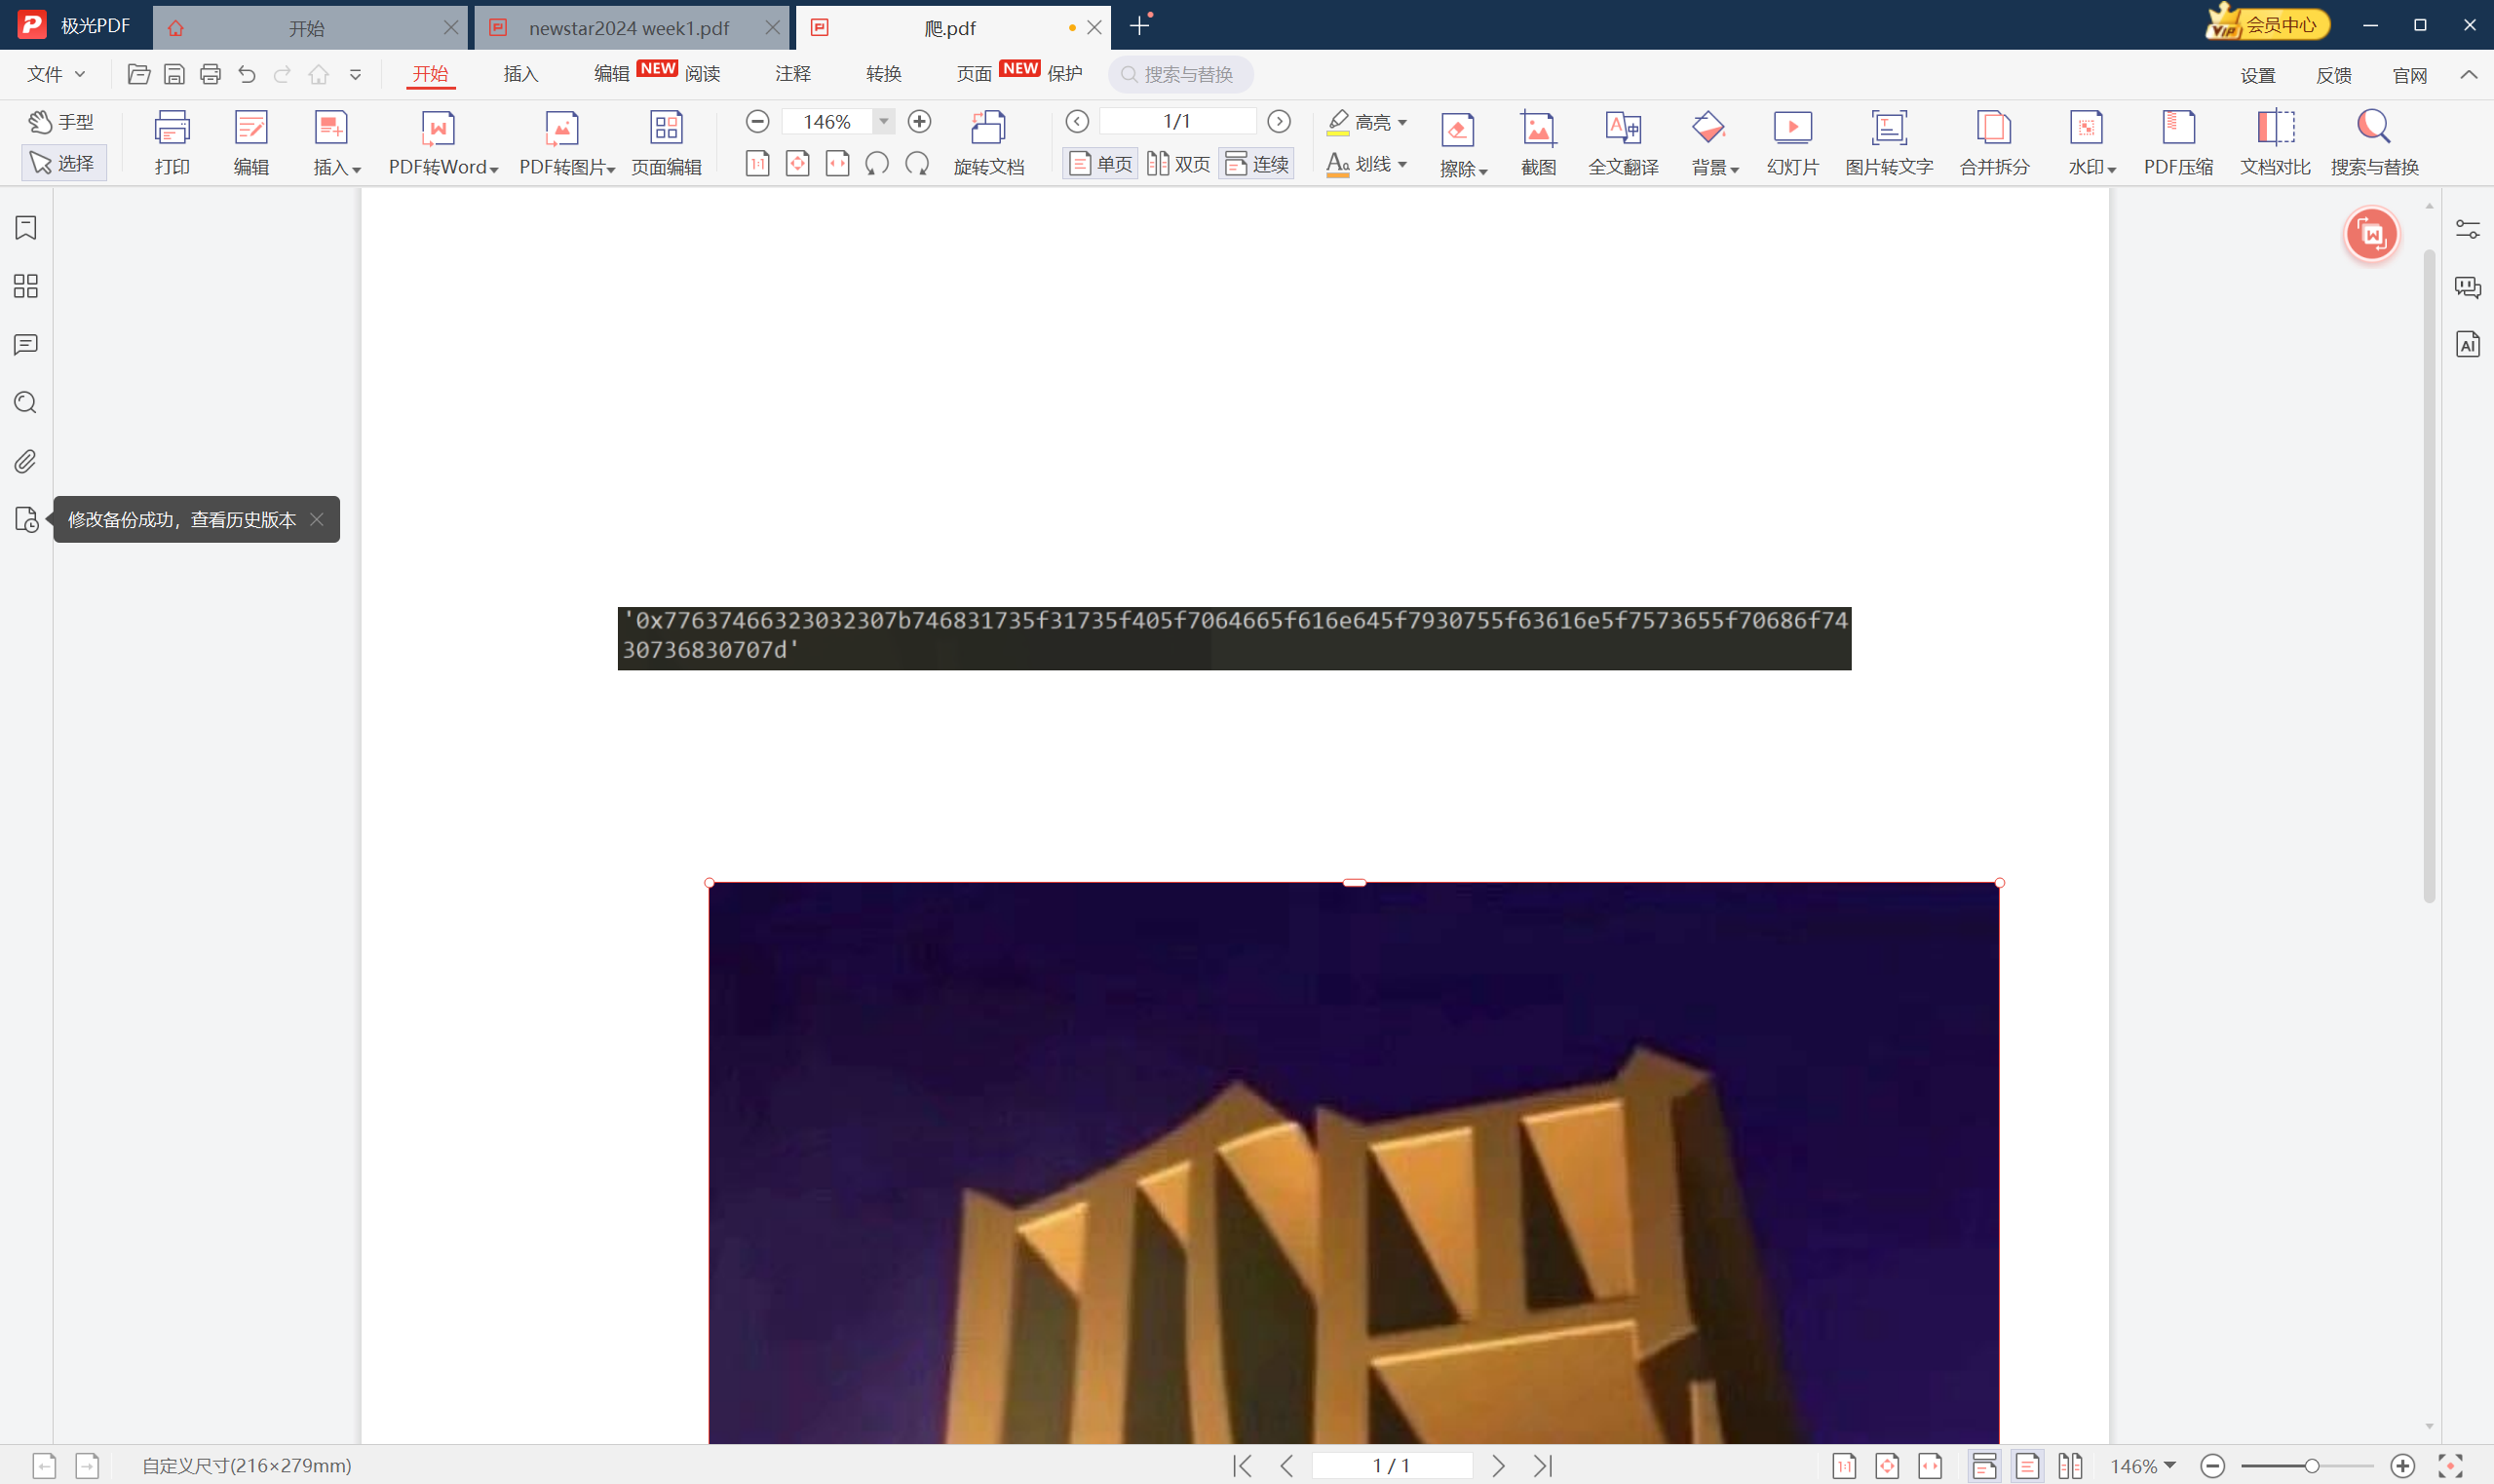Switch to Single Page (单页) view
This screenshot has height=1484, width=2494.
(1100, 164)
